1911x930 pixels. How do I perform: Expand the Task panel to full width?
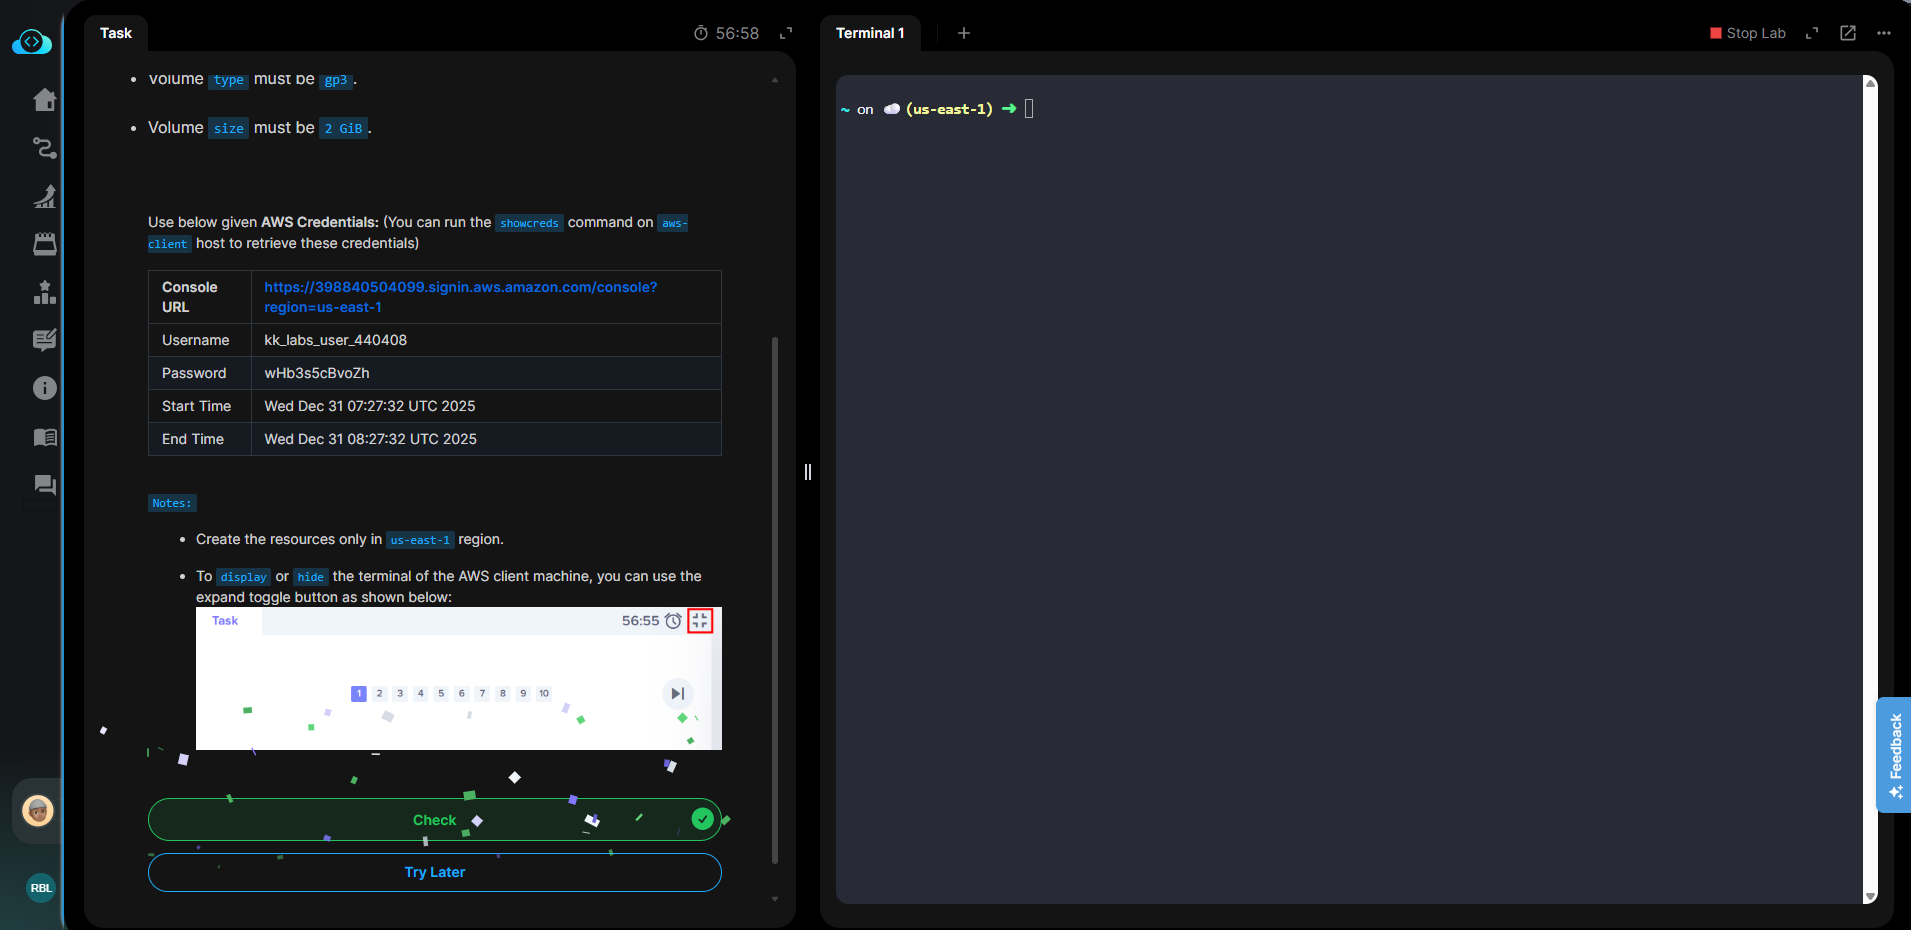coord(786,33)
